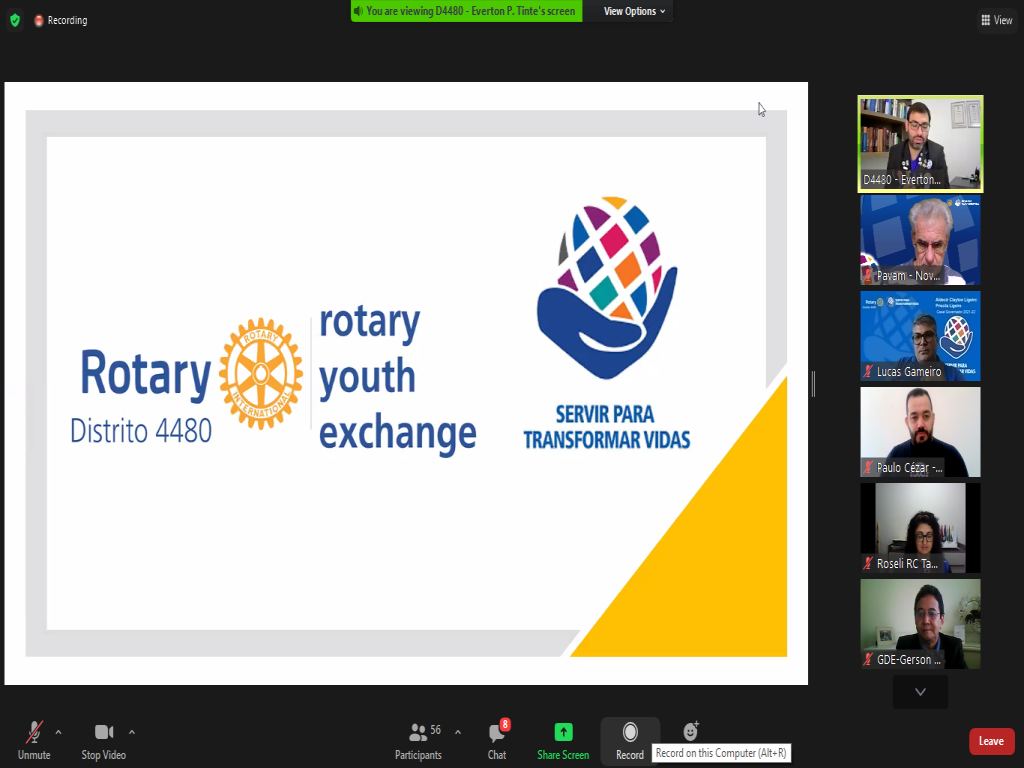Image resolution: width=1024 pixels, height=768 pixels.
Task: Leave the meeting
Action: pyautogui.click(x=991, y=741)
